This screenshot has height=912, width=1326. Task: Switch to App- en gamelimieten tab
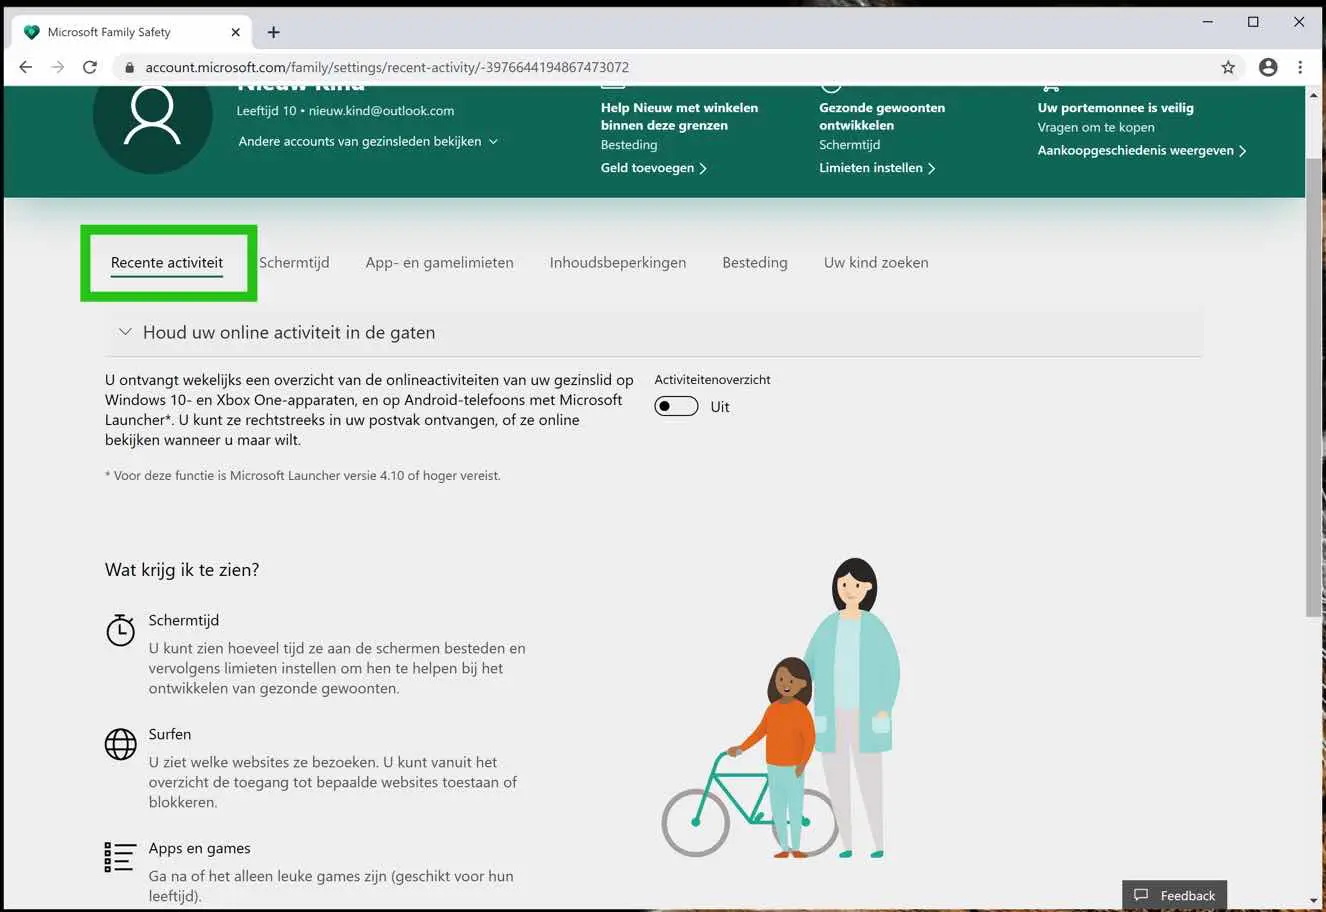tap(439, 263)
